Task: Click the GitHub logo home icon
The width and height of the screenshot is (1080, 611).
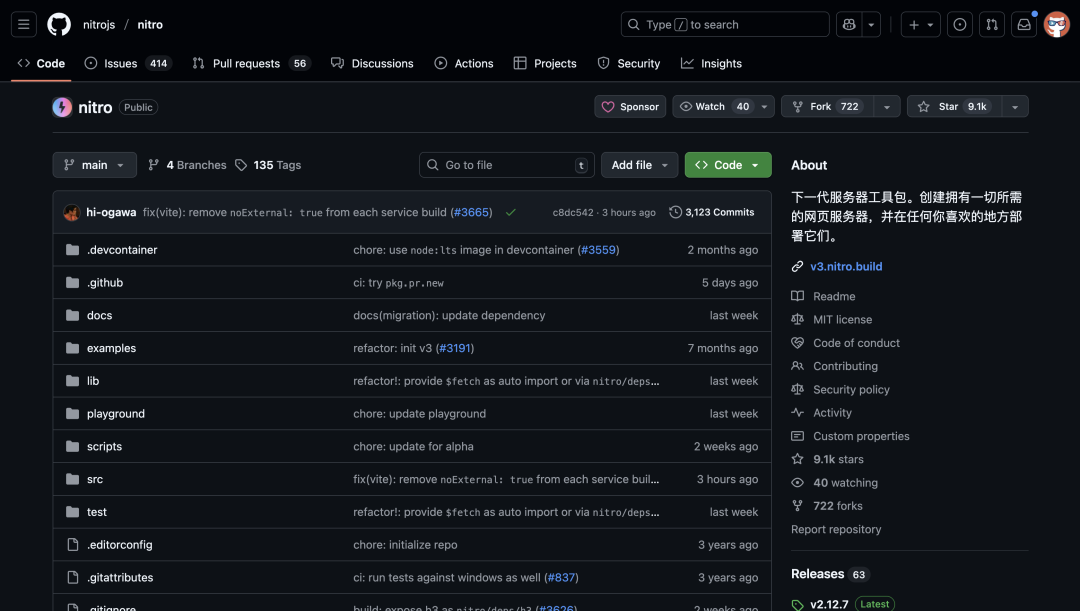Action: point(59,25)
